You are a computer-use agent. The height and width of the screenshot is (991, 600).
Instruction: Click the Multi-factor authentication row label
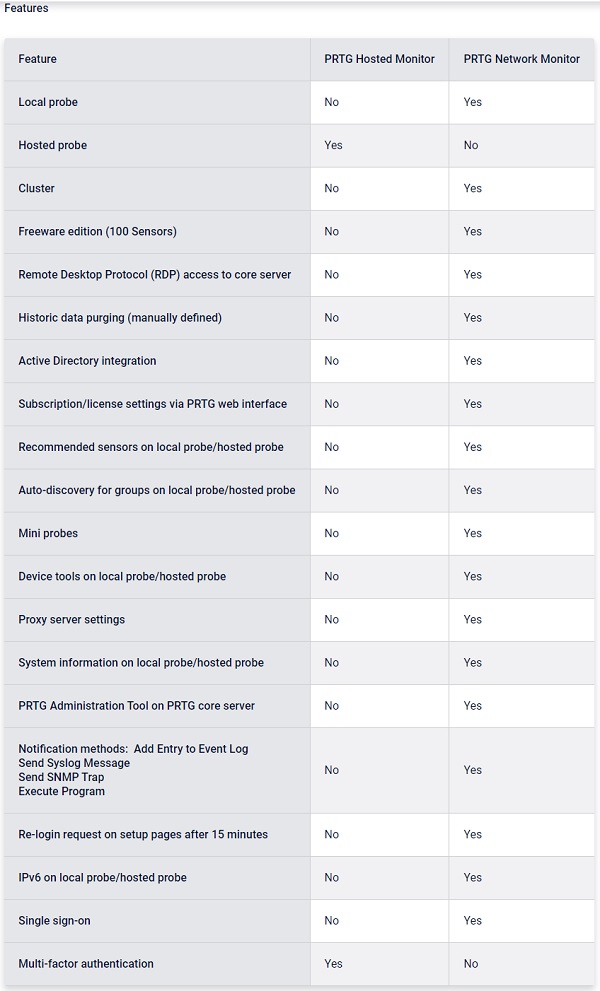(x=86, y=964)
